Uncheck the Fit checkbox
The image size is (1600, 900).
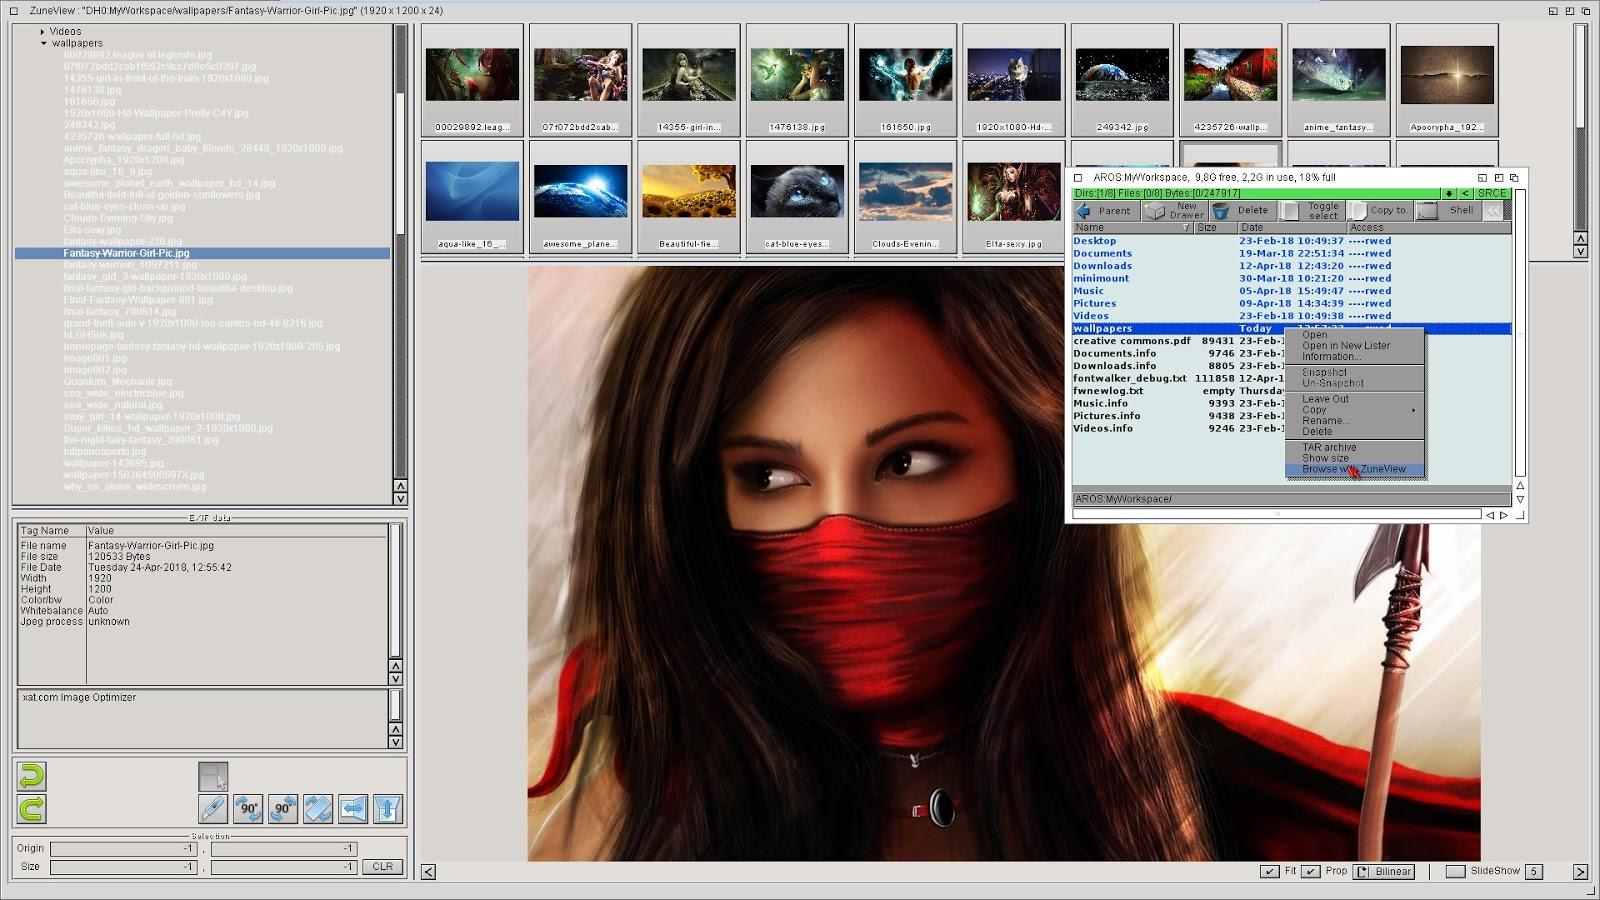tap(1269, 871)
